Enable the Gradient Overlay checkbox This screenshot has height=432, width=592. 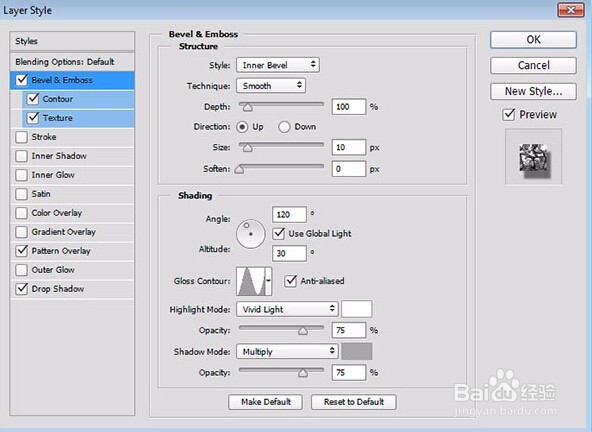[x=22, y=232]
